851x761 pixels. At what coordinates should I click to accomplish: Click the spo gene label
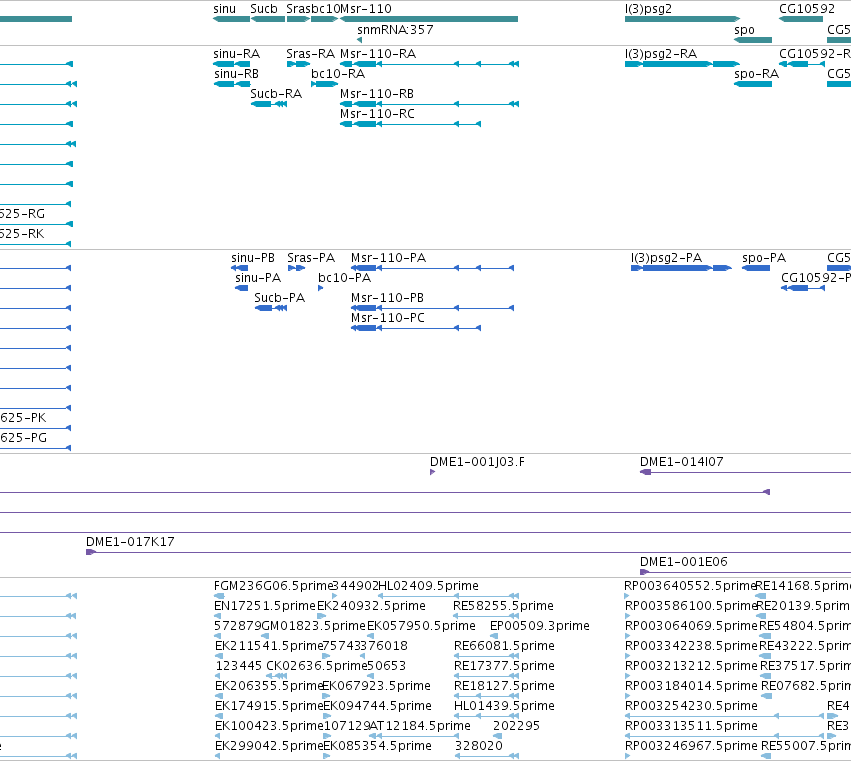coord(744,30)
